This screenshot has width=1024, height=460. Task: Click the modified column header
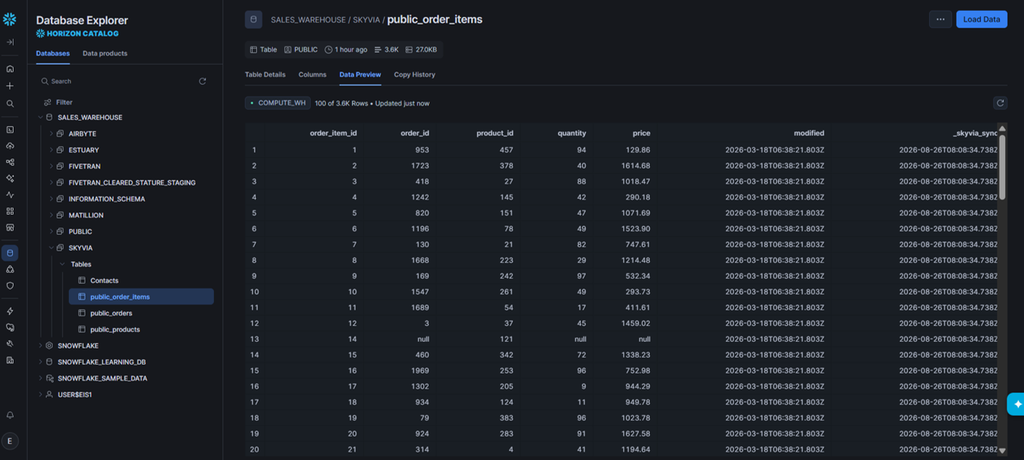808,133
